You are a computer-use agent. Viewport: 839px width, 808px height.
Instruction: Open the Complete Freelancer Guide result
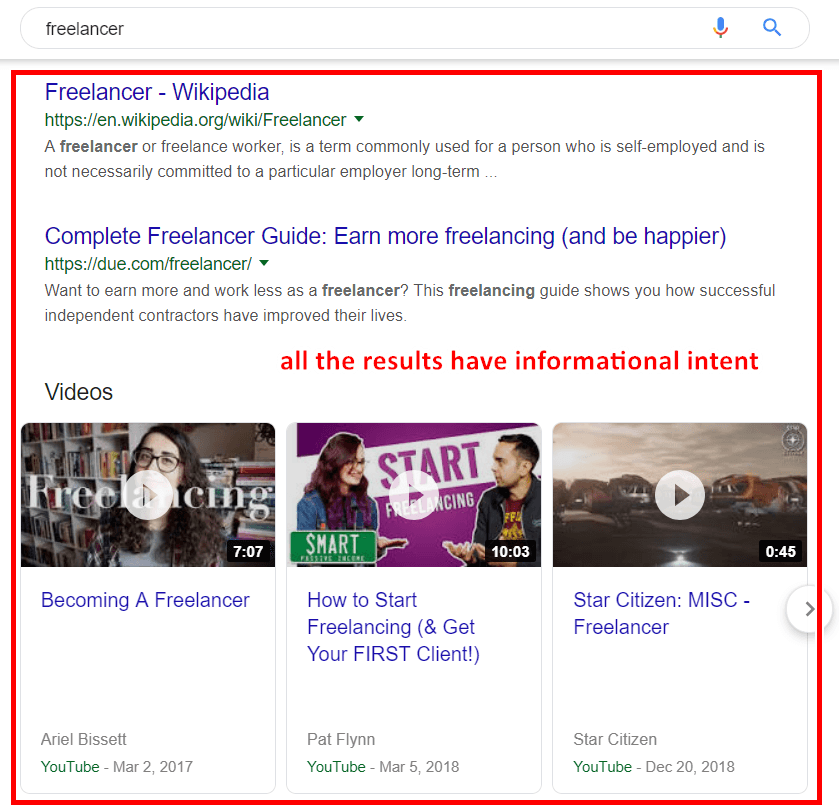(385, 237)
